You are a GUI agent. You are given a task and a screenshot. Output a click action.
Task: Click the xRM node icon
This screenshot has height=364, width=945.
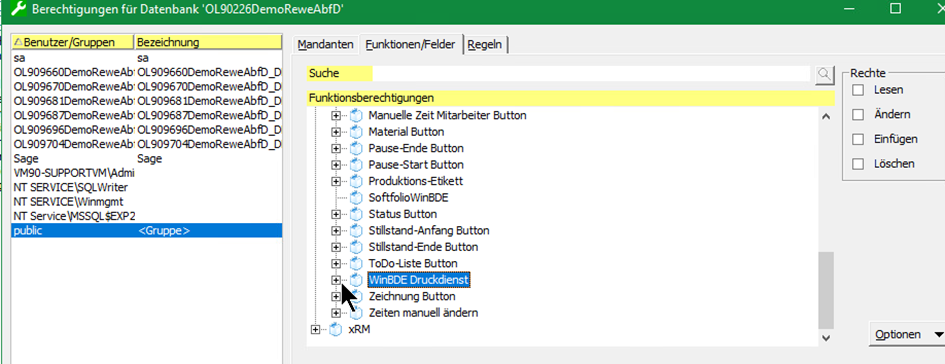(x=336, y=329)
